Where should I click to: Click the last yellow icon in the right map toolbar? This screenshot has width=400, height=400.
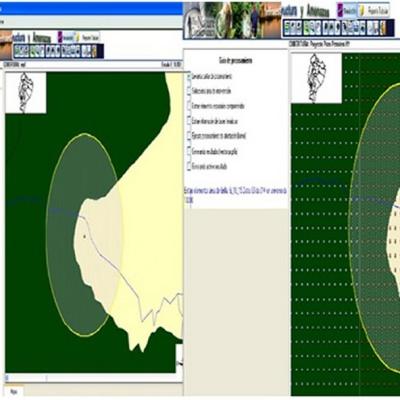pos(383,27)
